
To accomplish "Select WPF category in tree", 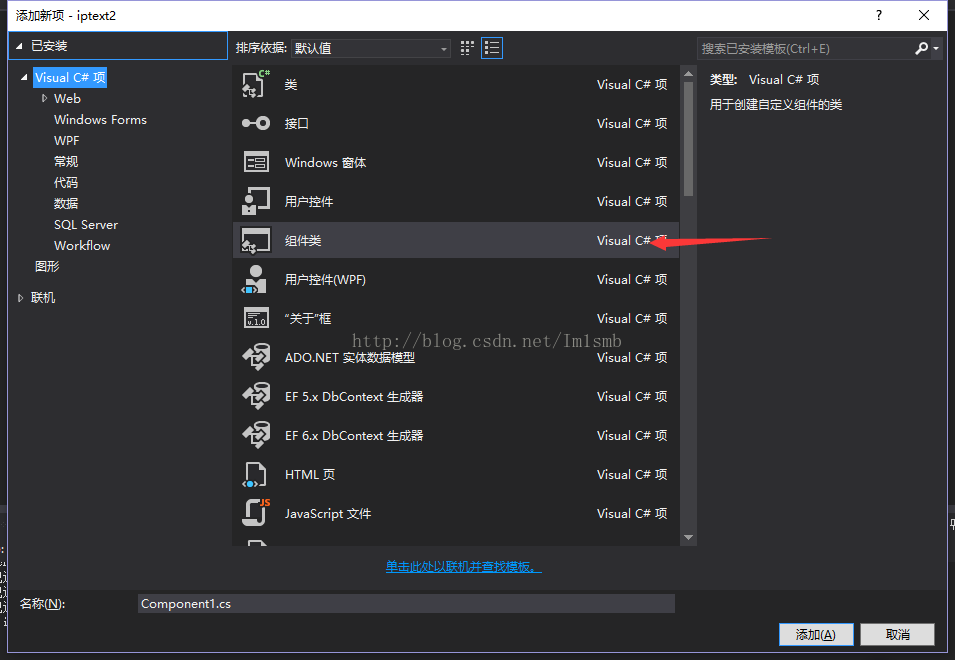I will (66, 140).
